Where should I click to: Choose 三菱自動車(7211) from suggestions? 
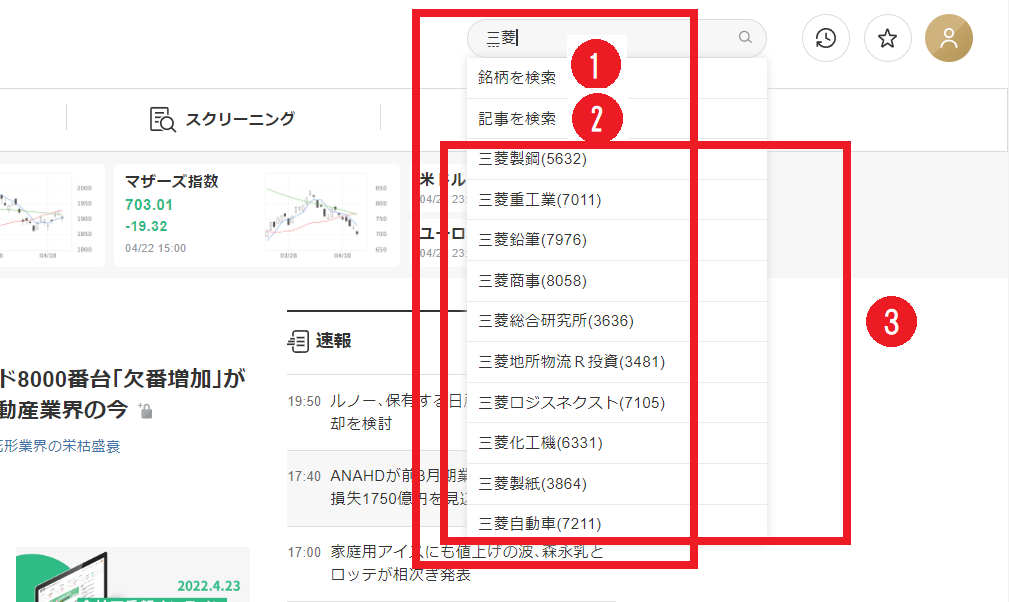click(616, 524)
